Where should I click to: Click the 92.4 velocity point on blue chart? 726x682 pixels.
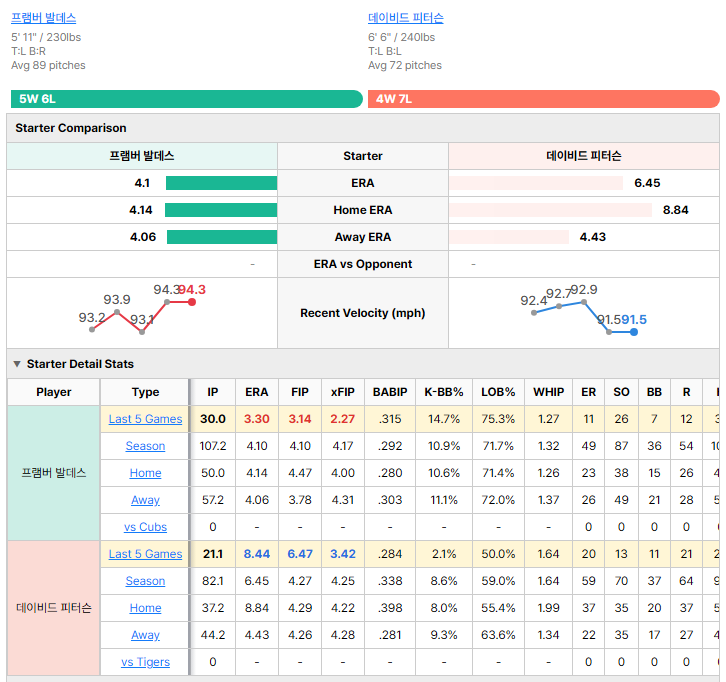pyautogui.click(x=534, y=313)
